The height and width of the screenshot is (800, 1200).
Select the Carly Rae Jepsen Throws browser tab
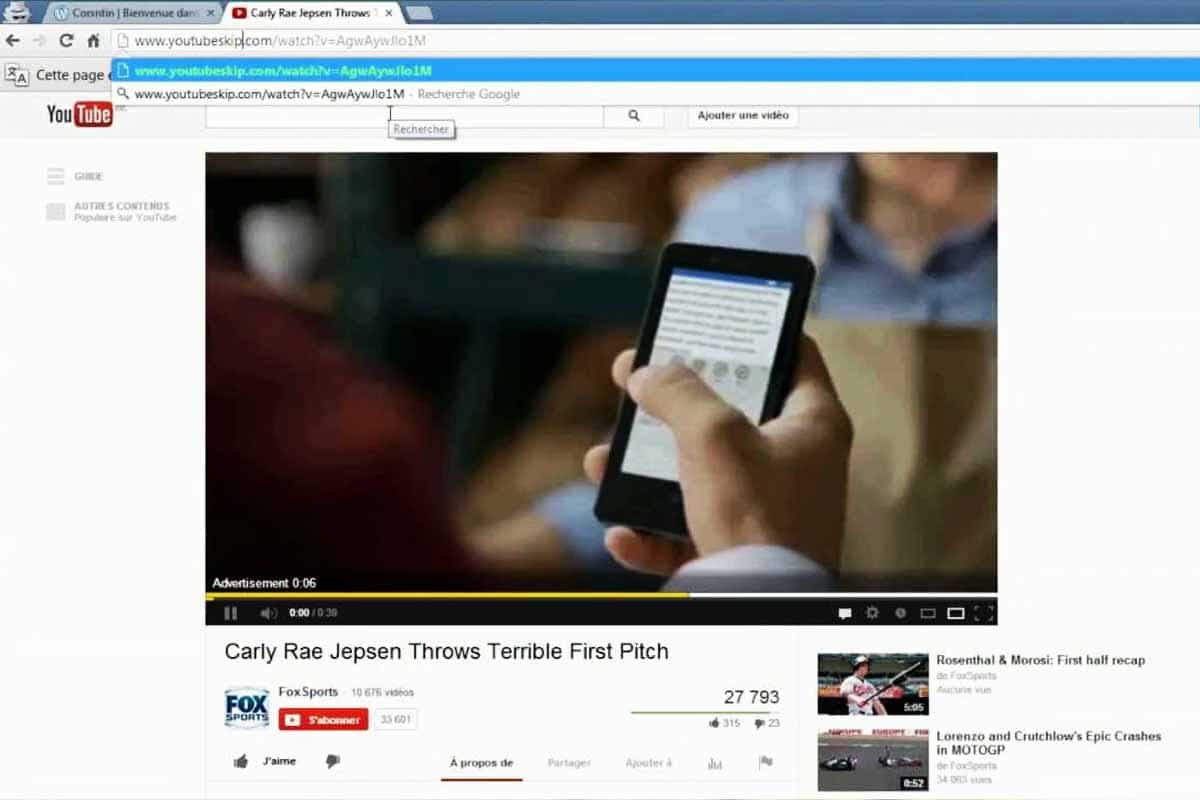click(310, 13)
